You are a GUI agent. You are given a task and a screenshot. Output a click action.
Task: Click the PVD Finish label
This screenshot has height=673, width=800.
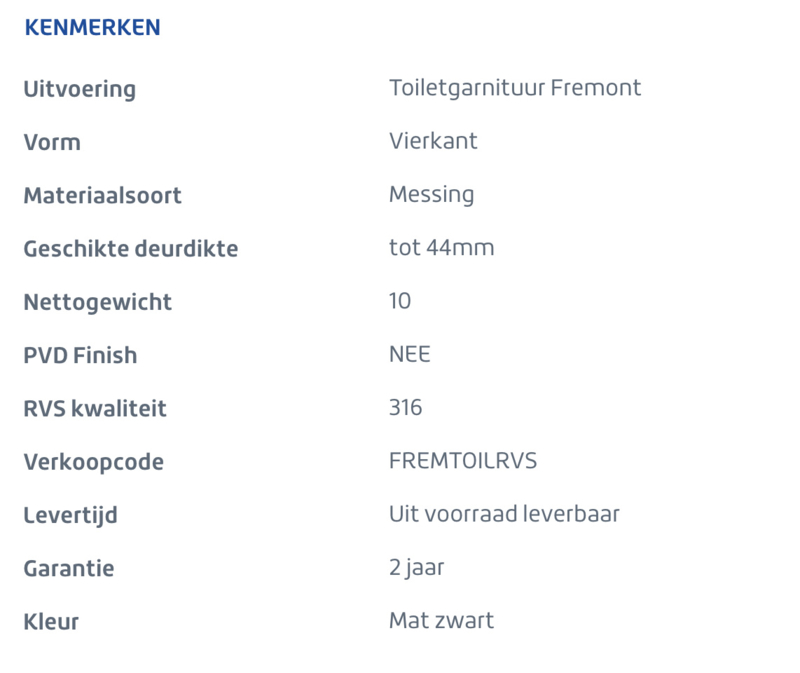80,356
